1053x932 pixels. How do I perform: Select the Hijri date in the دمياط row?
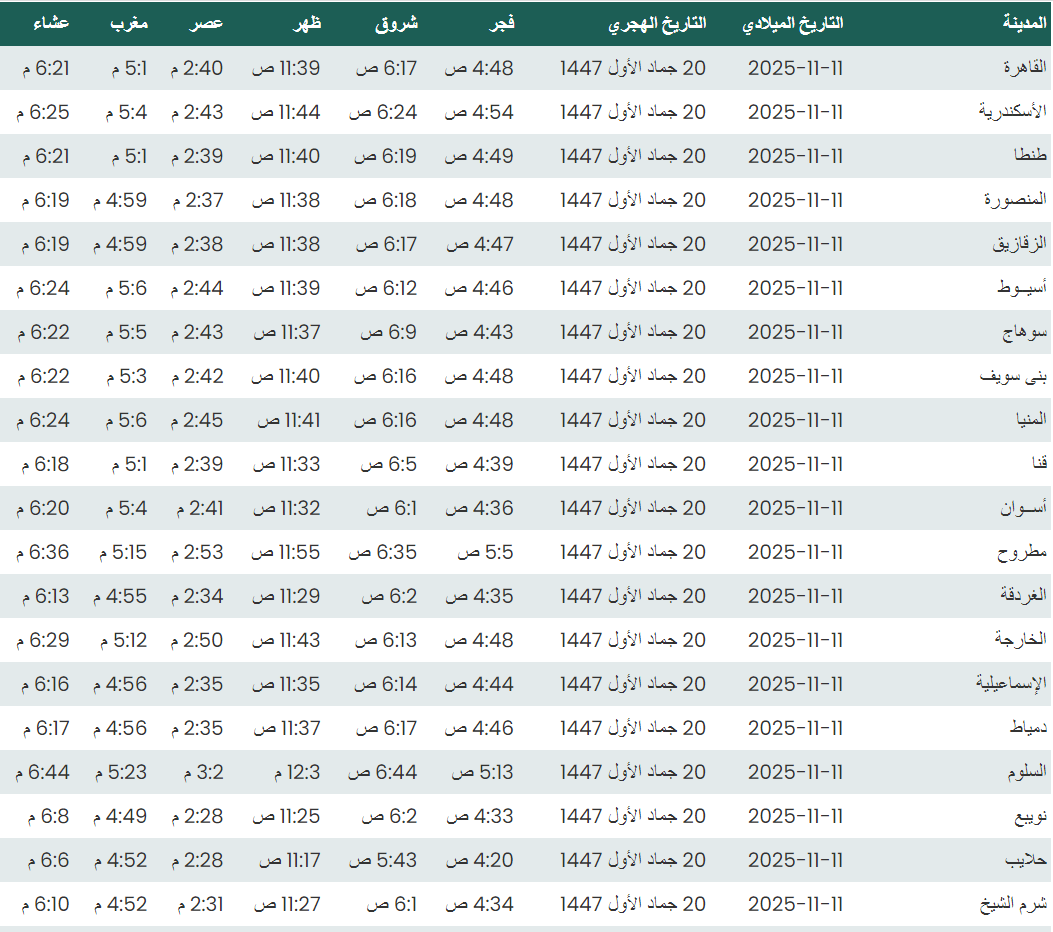click(x=633, y=728)
